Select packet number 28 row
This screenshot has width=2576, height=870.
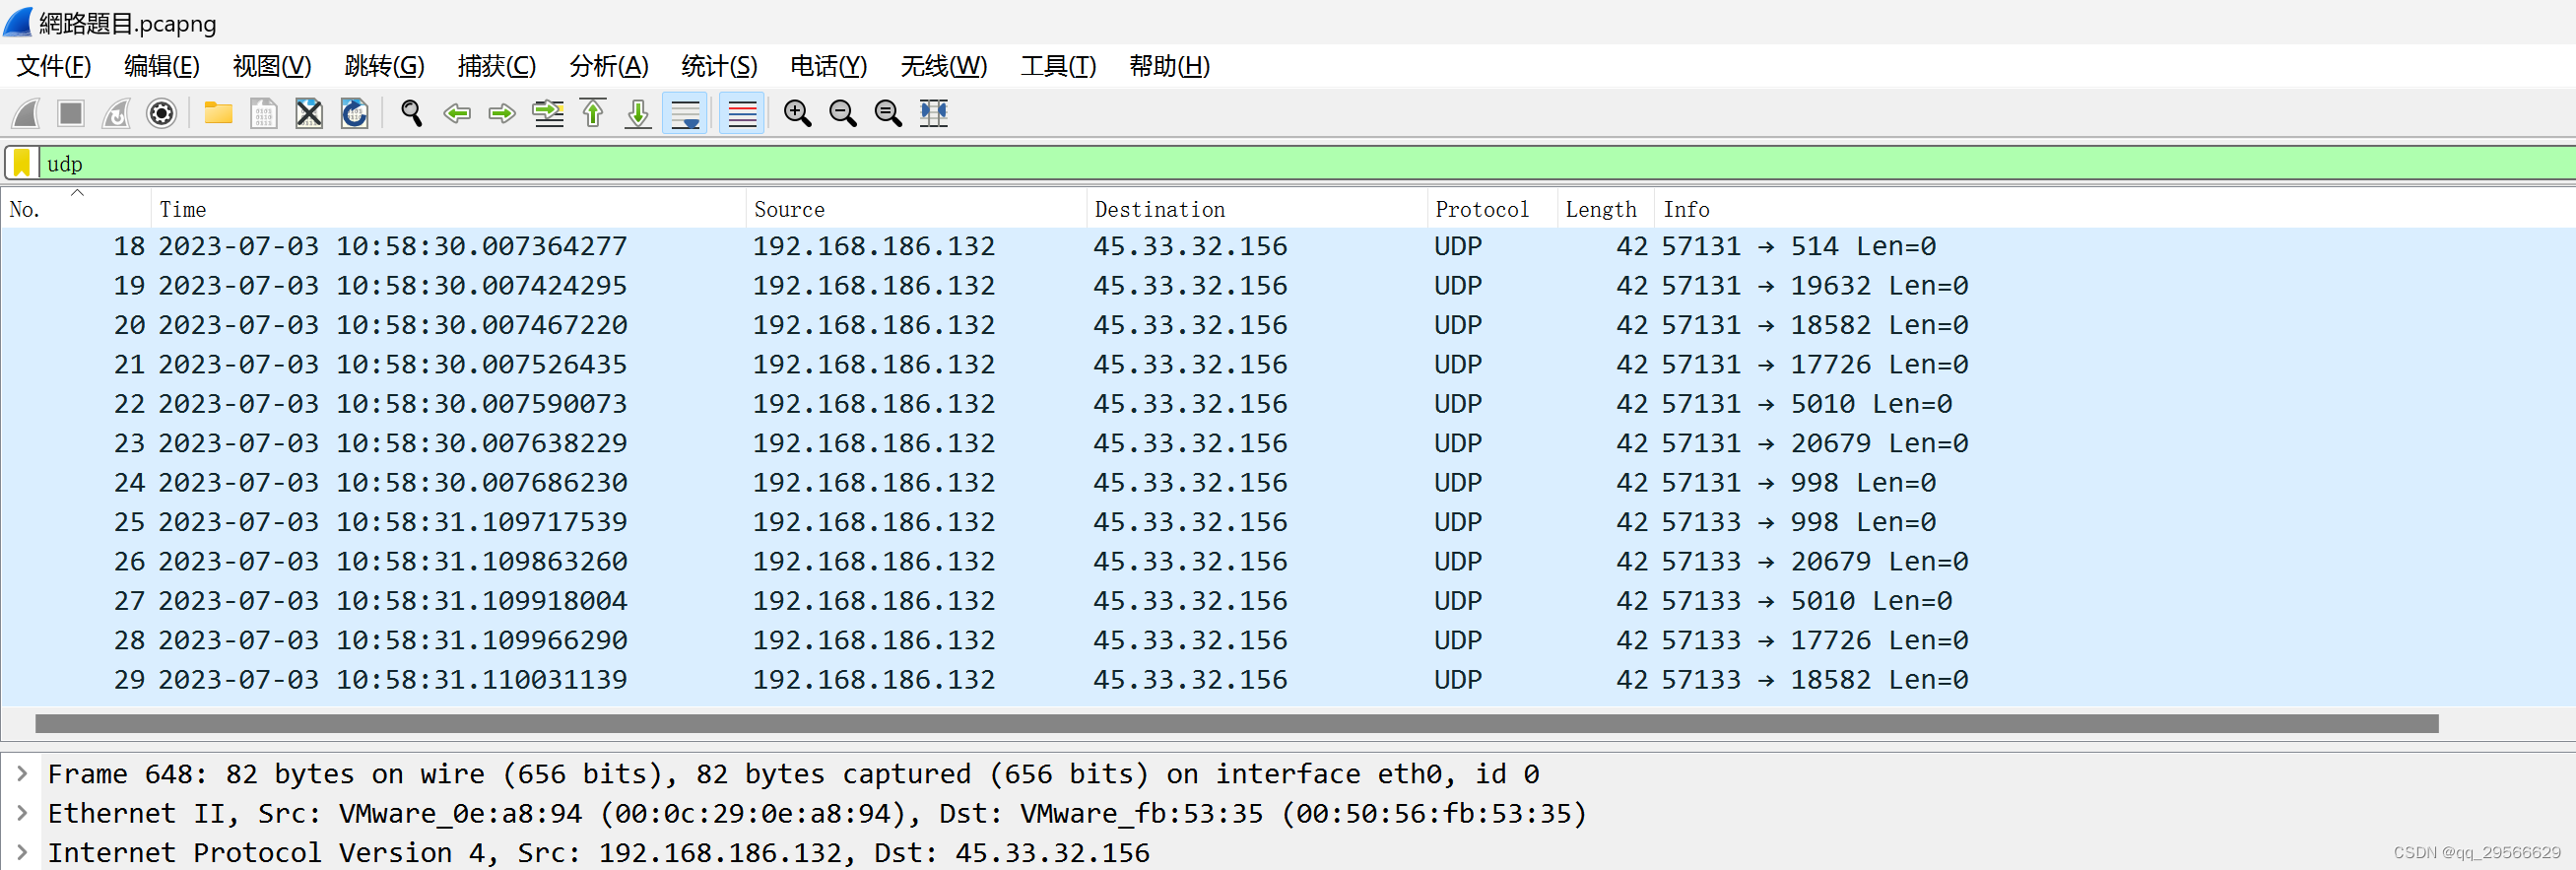click(x=1288, y=640)
